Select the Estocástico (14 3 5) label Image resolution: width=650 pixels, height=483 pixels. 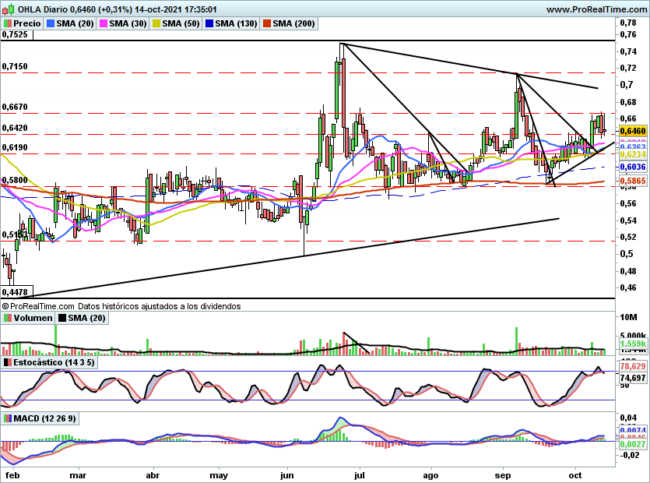[54, 362]
